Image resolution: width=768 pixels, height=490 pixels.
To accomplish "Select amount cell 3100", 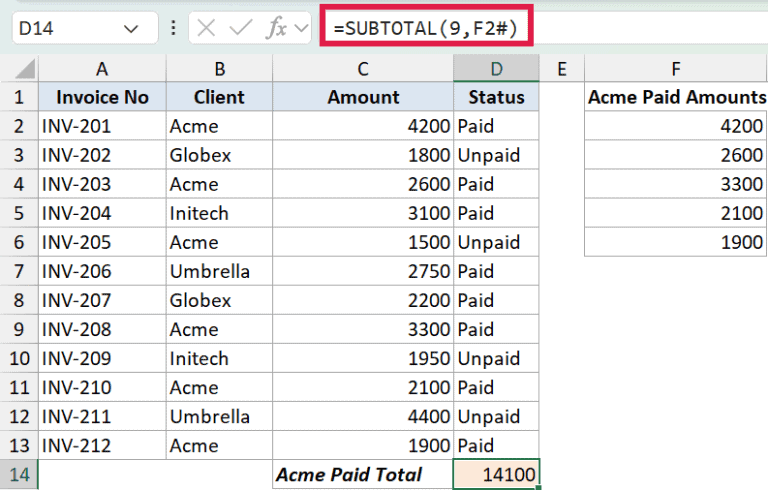I will pyautogui.click(x=363, y=213).
